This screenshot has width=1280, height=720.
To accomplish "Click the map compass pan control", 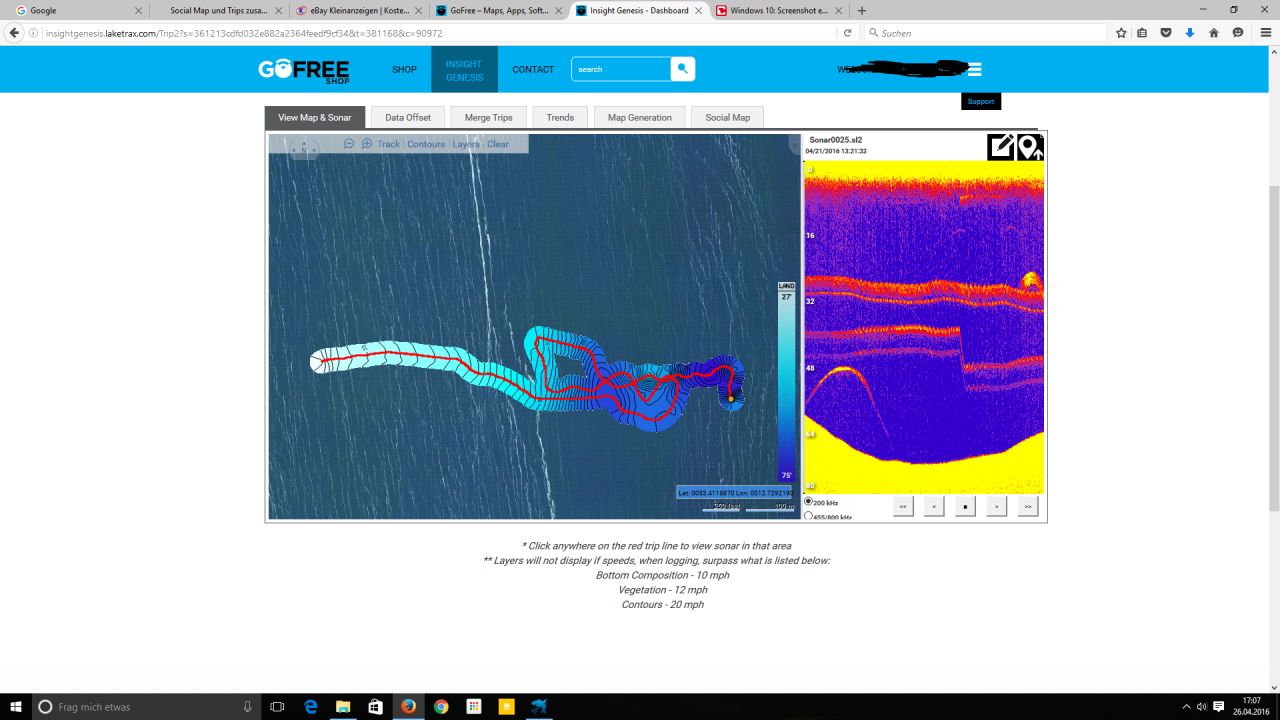I will coord(303,150).
